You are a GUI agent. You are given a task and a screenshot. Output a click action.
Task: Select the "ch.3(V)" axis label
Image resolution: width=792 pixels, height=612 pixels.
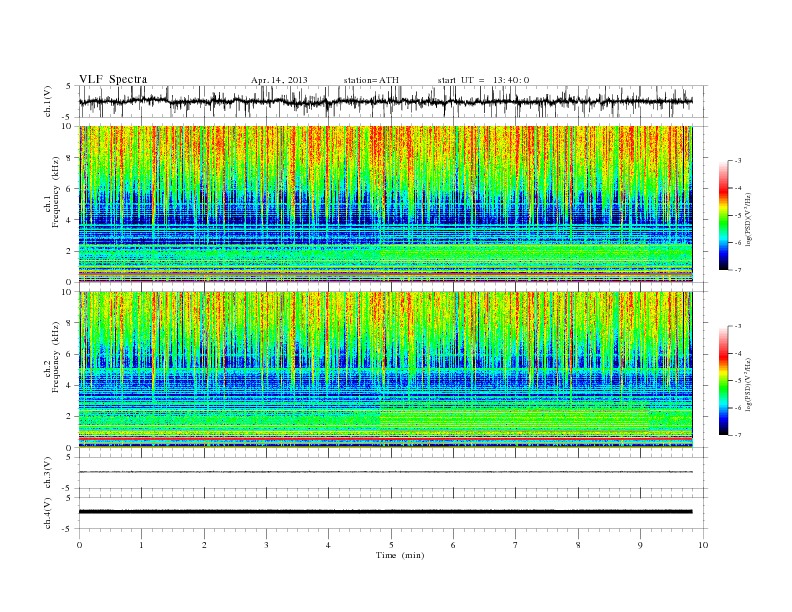pos(48,473)
